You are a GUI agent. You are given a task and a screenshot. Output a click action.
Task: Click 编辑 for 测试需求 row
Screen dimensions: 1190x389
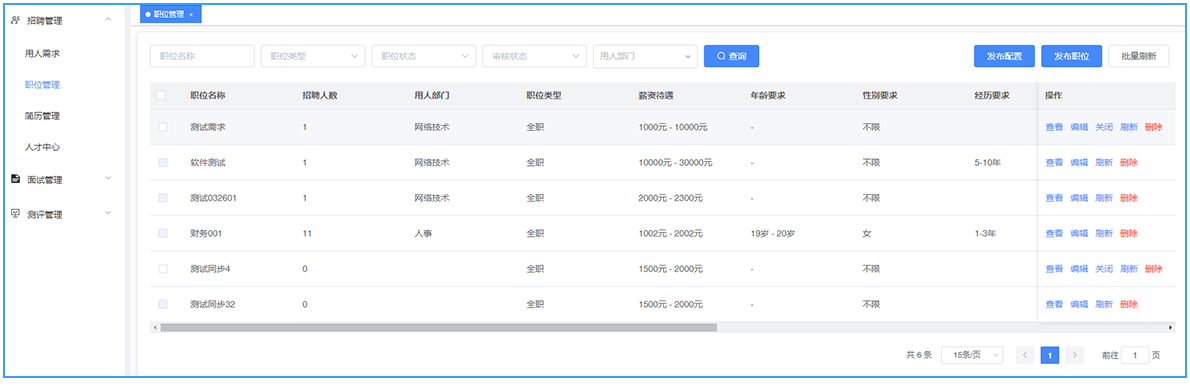click(x=1079, y=127)
